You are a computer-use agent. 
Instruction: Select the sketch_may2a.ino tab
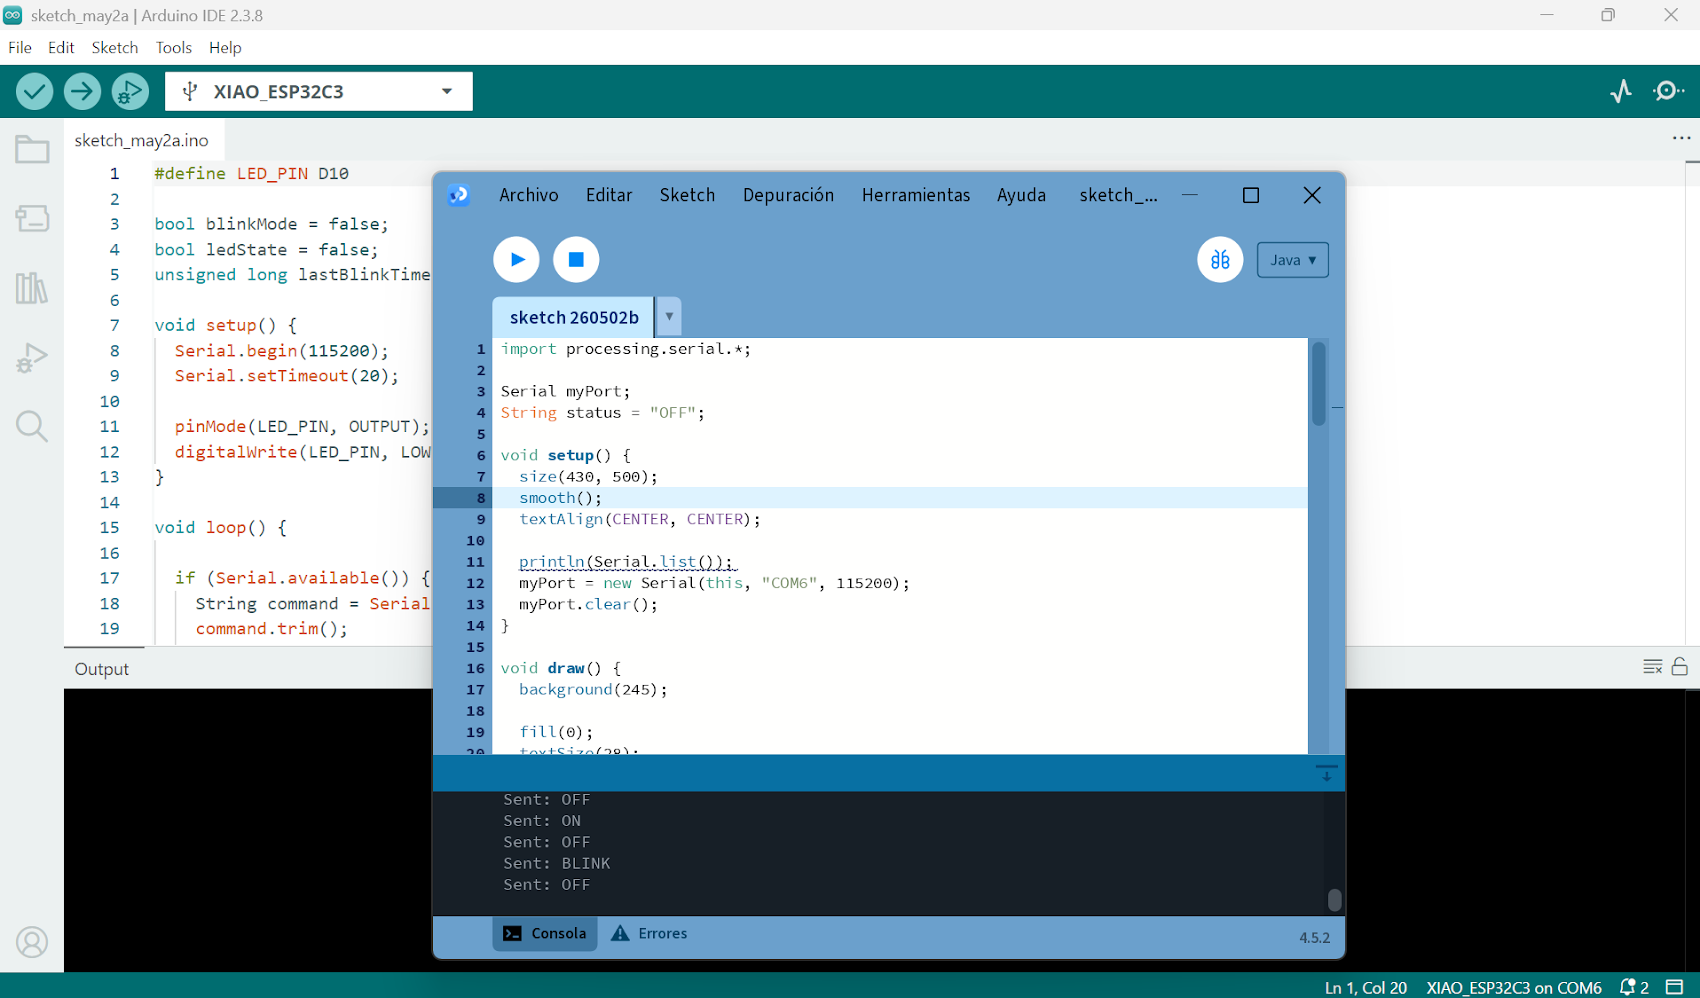142,140
